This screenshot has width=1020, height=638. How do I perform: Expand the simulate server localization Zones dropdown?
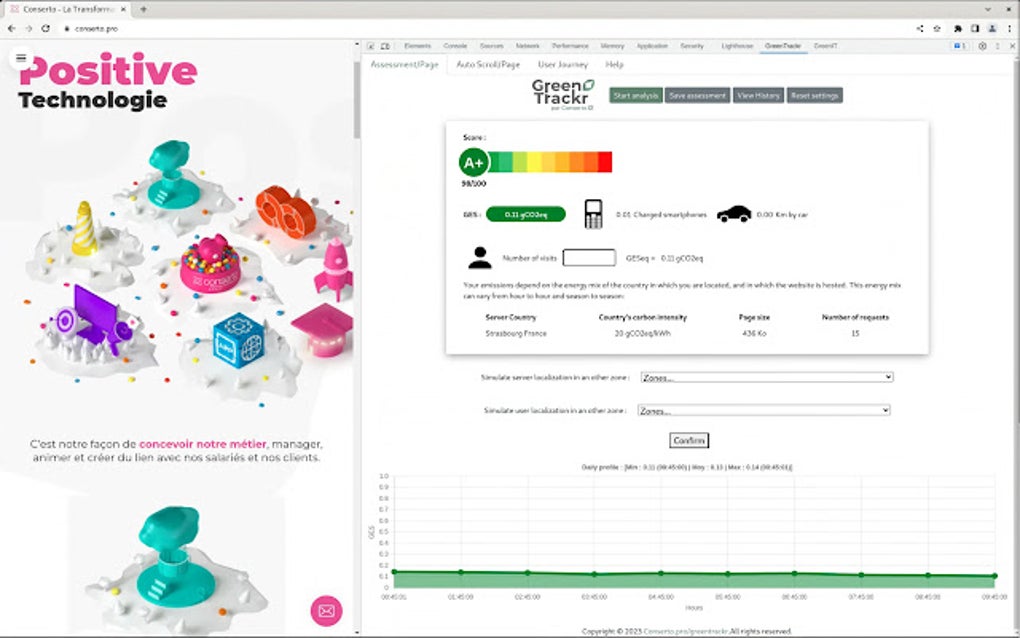(766, 377)
